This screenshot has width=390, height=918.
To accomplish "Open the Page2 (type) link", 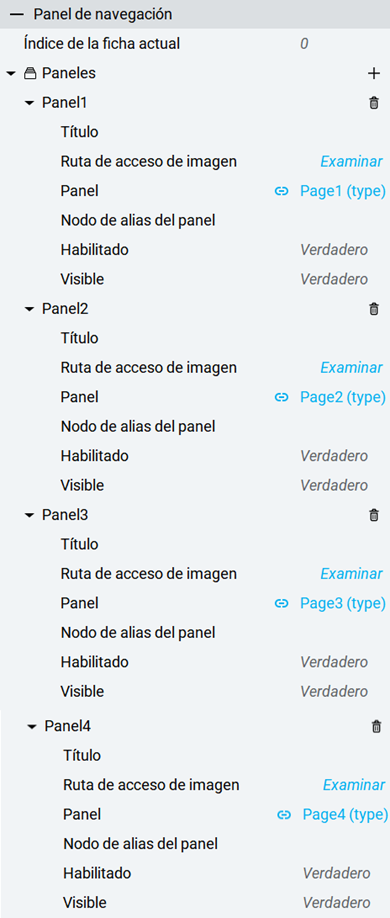I will 343,398.
